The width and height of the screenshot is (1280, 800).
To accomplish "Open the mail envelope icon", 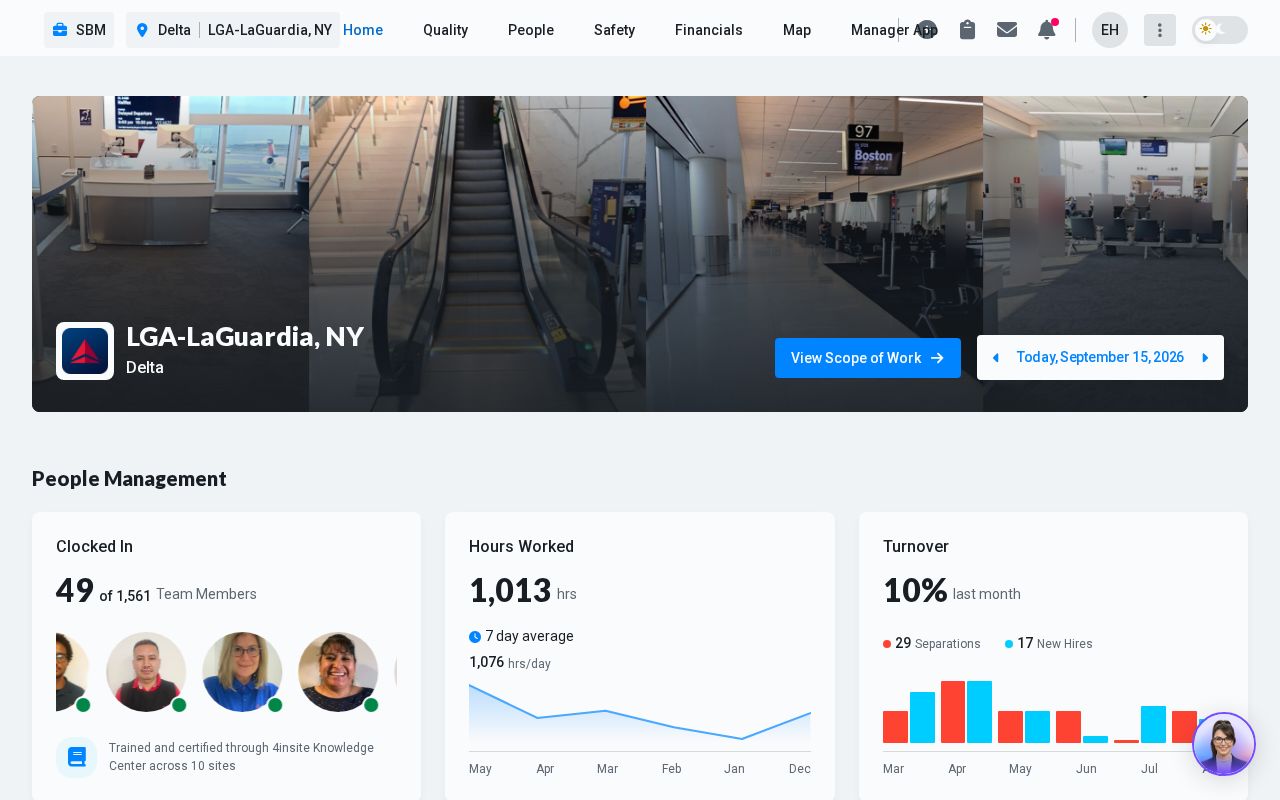I will [1007, 30].
